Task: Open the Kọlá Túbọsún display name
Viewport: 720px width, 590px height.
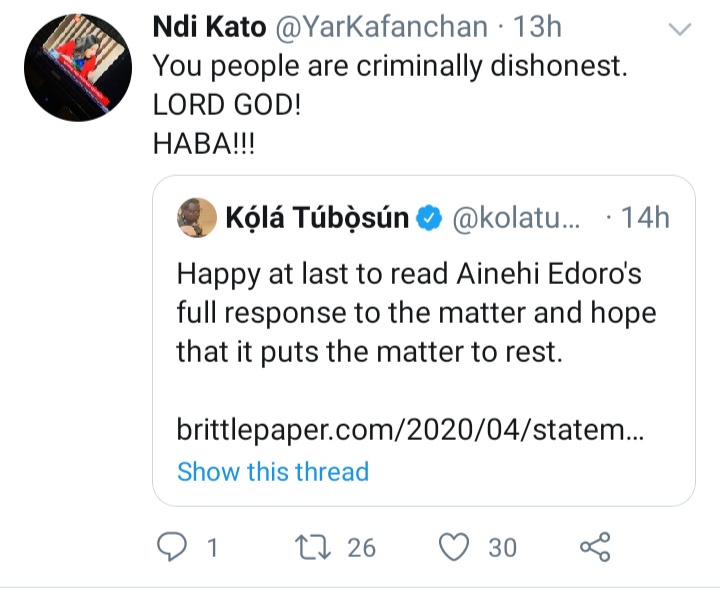Action: coord(317,217)
